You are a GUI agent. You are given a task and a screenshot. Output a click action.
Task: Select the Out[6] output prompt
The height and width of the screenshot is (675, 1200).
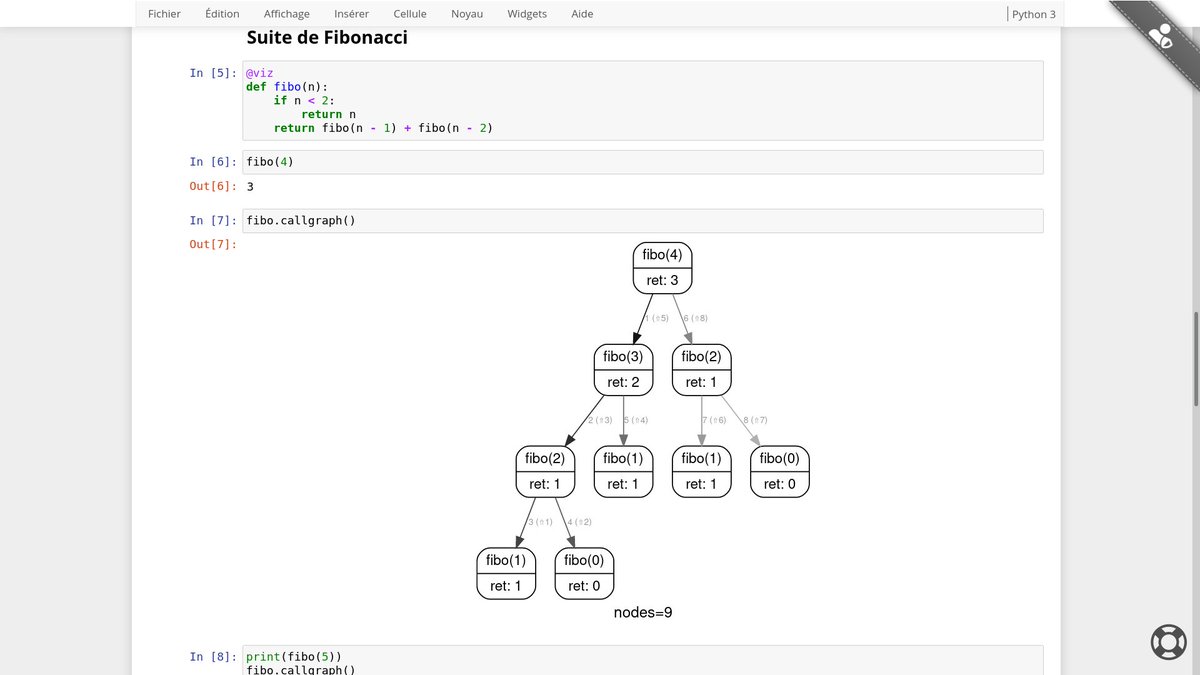213,187
